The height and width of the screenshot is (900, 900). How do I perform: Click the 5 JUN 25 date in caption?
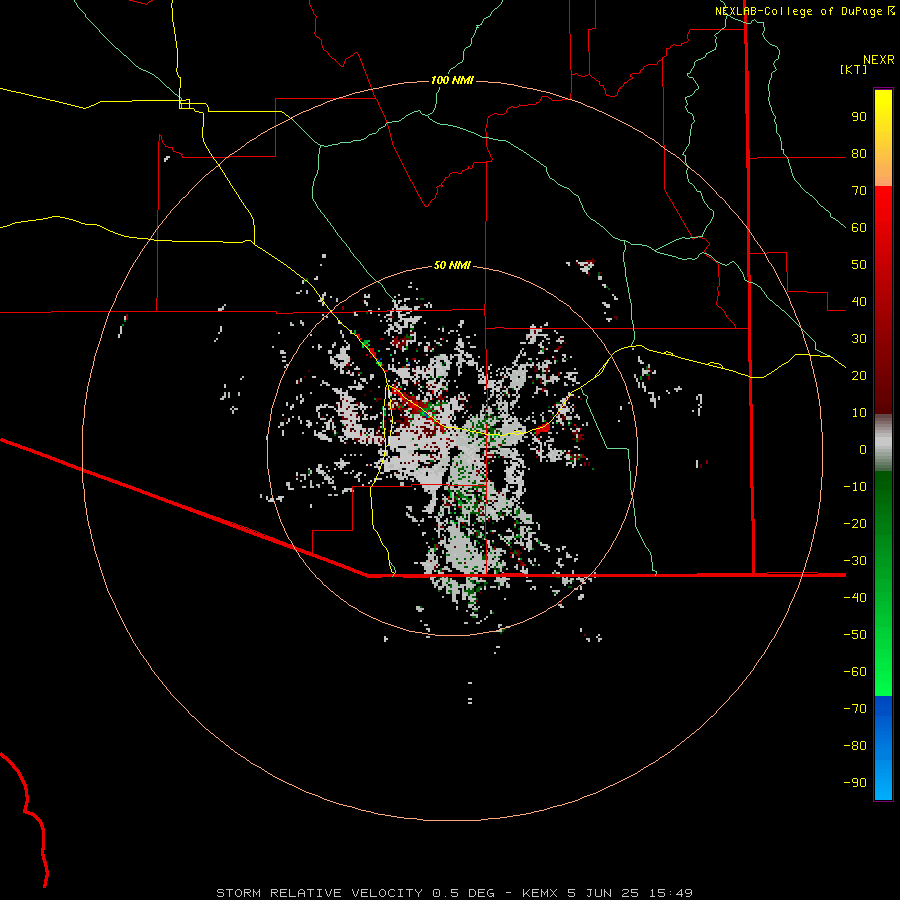(x=603, y=893)
